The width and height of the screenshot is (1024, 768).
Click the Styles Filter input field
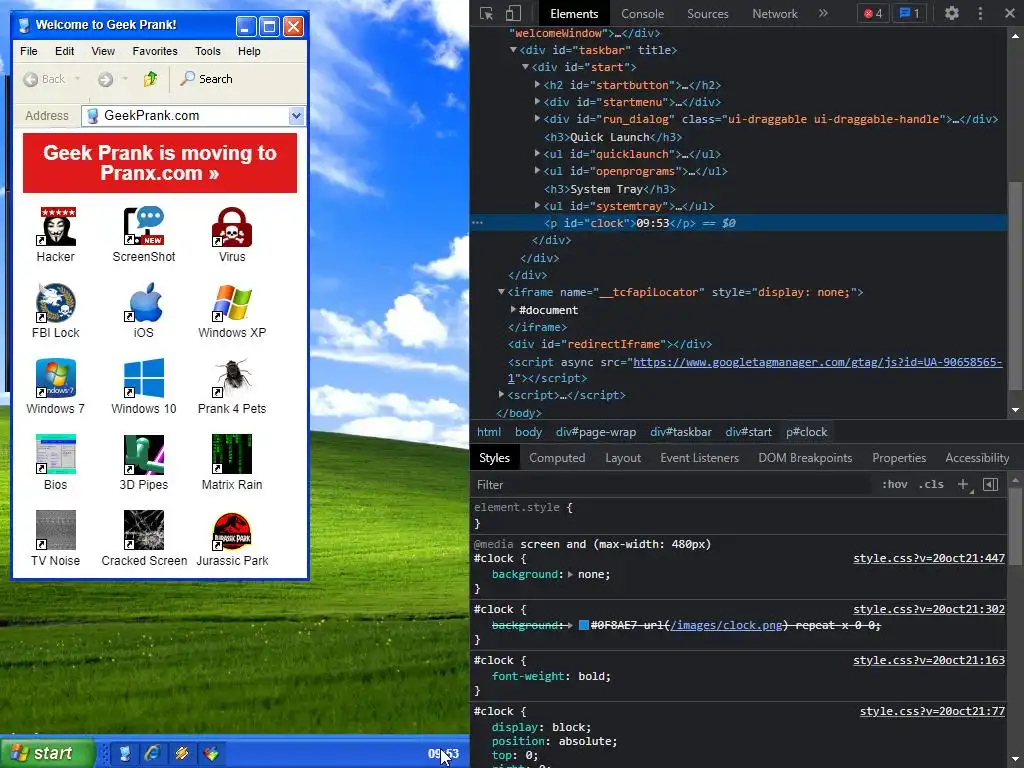pos(671,485)
